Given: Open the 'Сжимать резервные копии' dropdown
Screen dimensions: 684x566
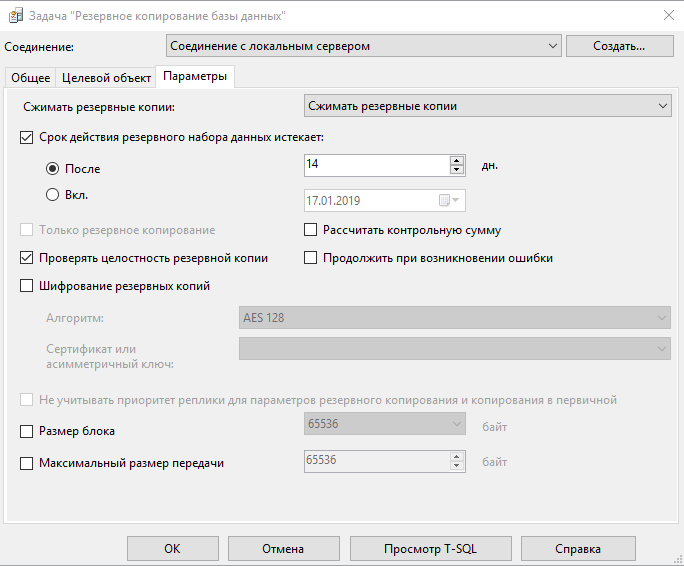Looking at the screenshot, I should 487,106.
